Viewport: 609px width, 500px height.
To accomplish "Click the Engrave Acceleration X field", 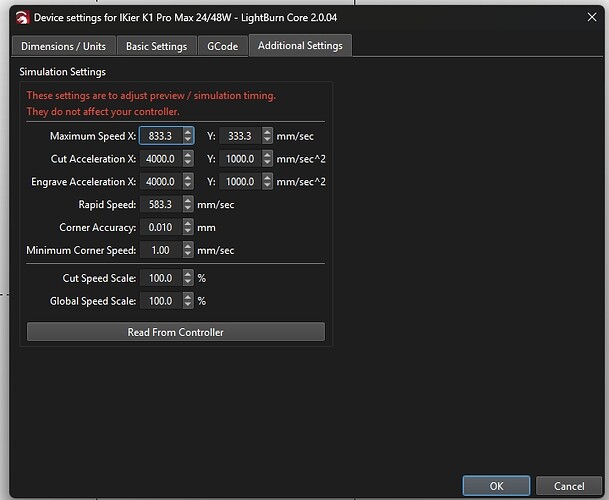I will click(x=161, y=182).
